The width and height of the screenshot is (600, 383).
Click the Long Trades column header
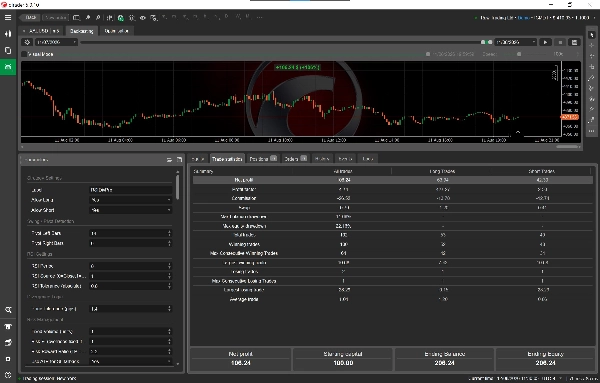[442, 171]
